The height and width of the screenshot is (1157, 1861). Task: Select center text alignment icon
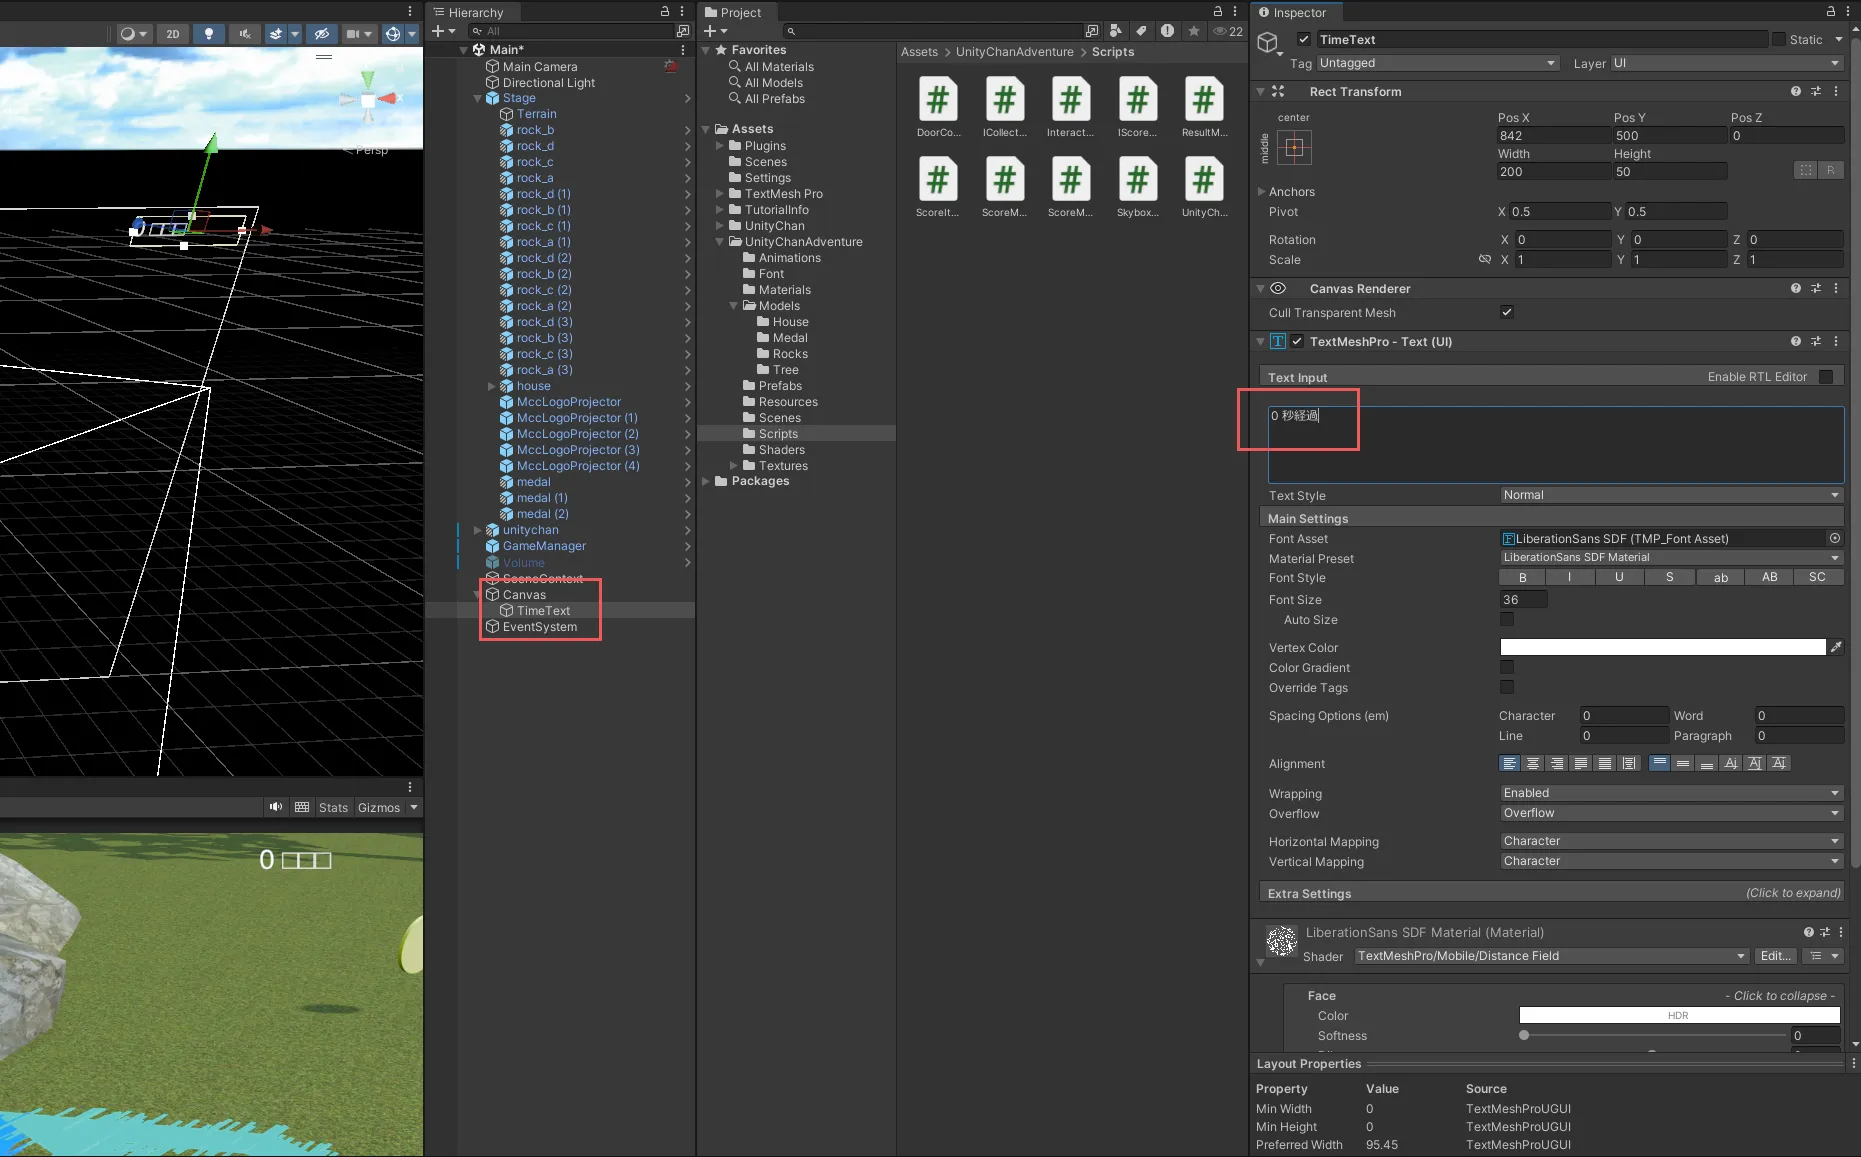point(1533,763)
